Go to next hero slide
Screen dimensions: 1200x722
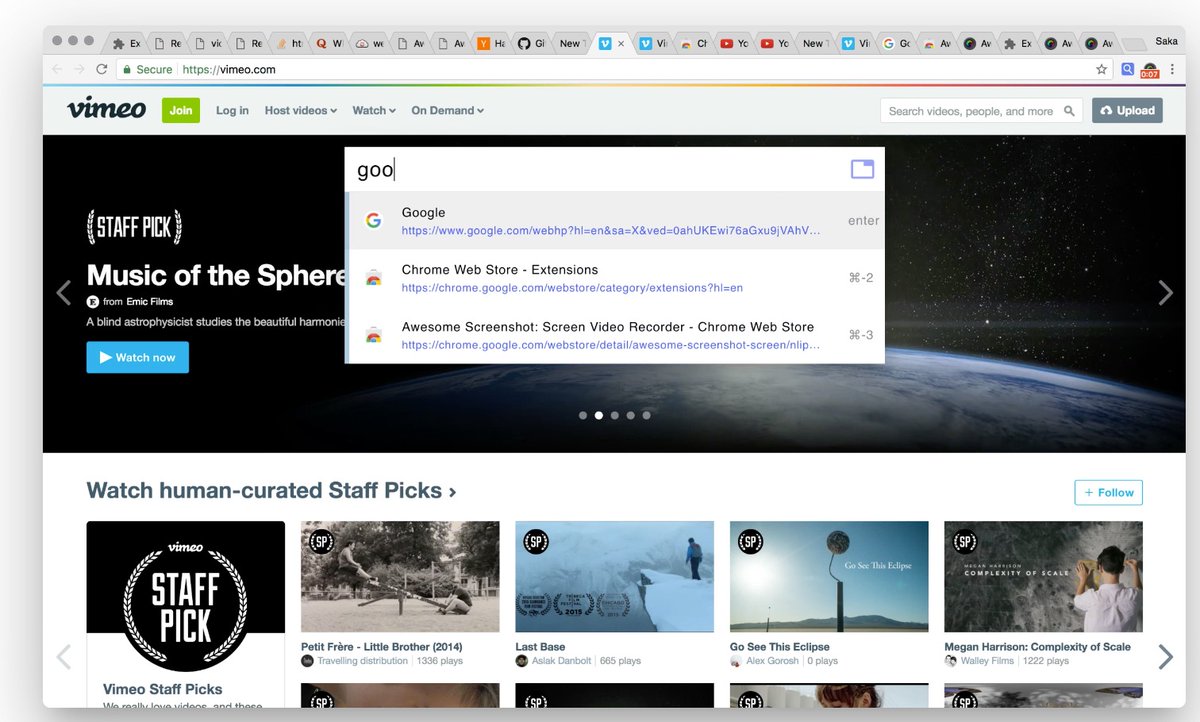click(1165, 292)
